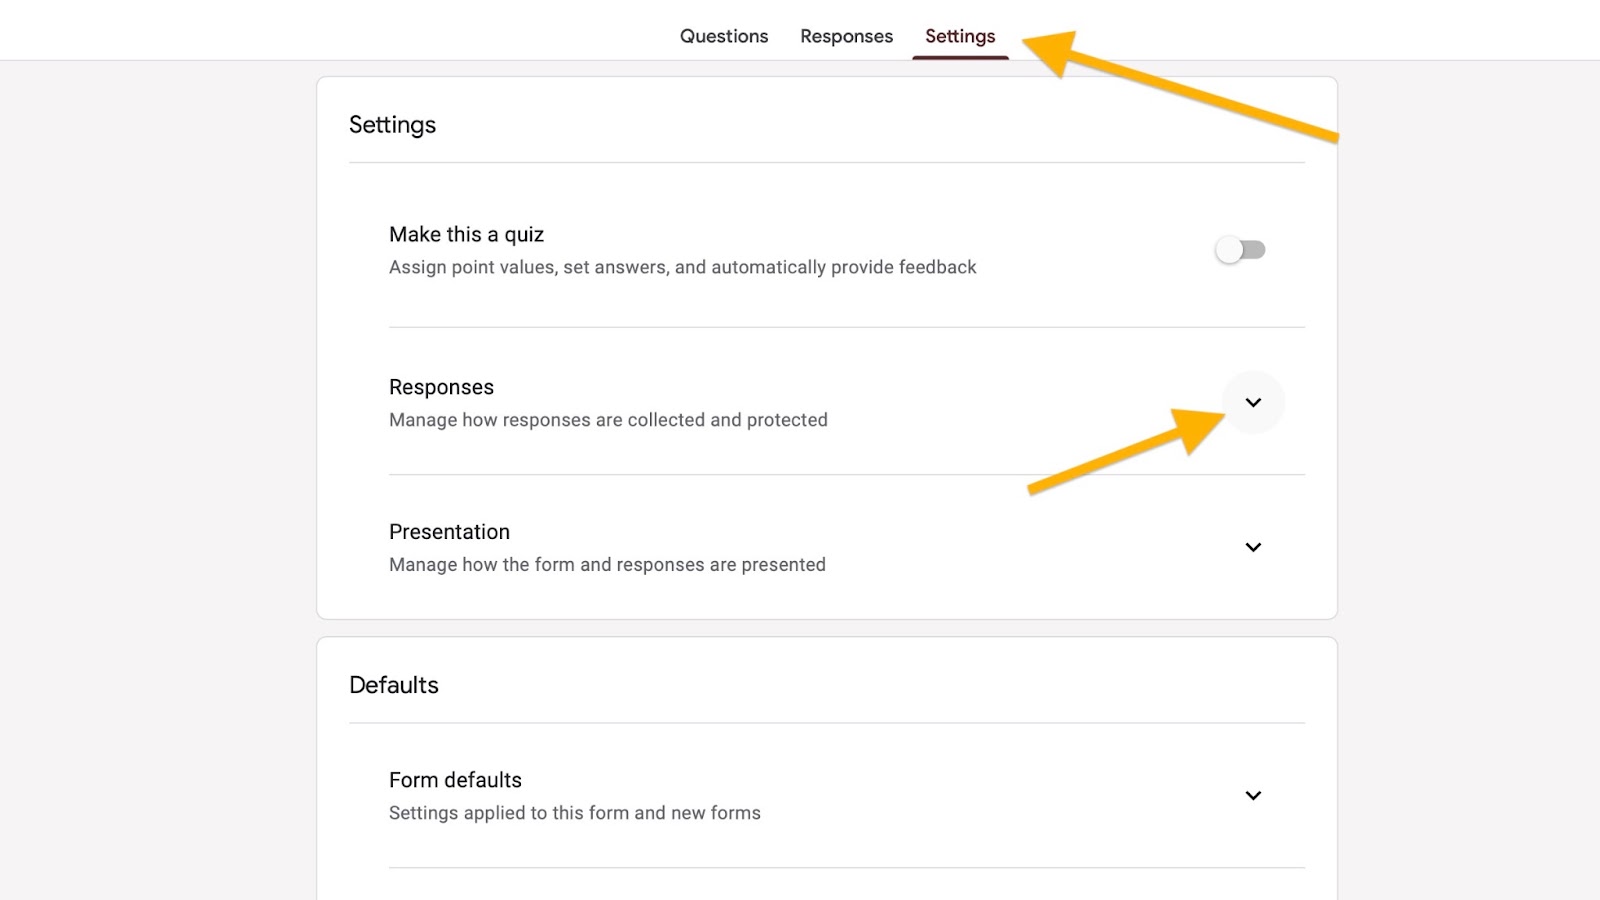The image size is (1600, 900).
Task: Click "Settings applied to this form" description
Action: [x=574, y=813]
